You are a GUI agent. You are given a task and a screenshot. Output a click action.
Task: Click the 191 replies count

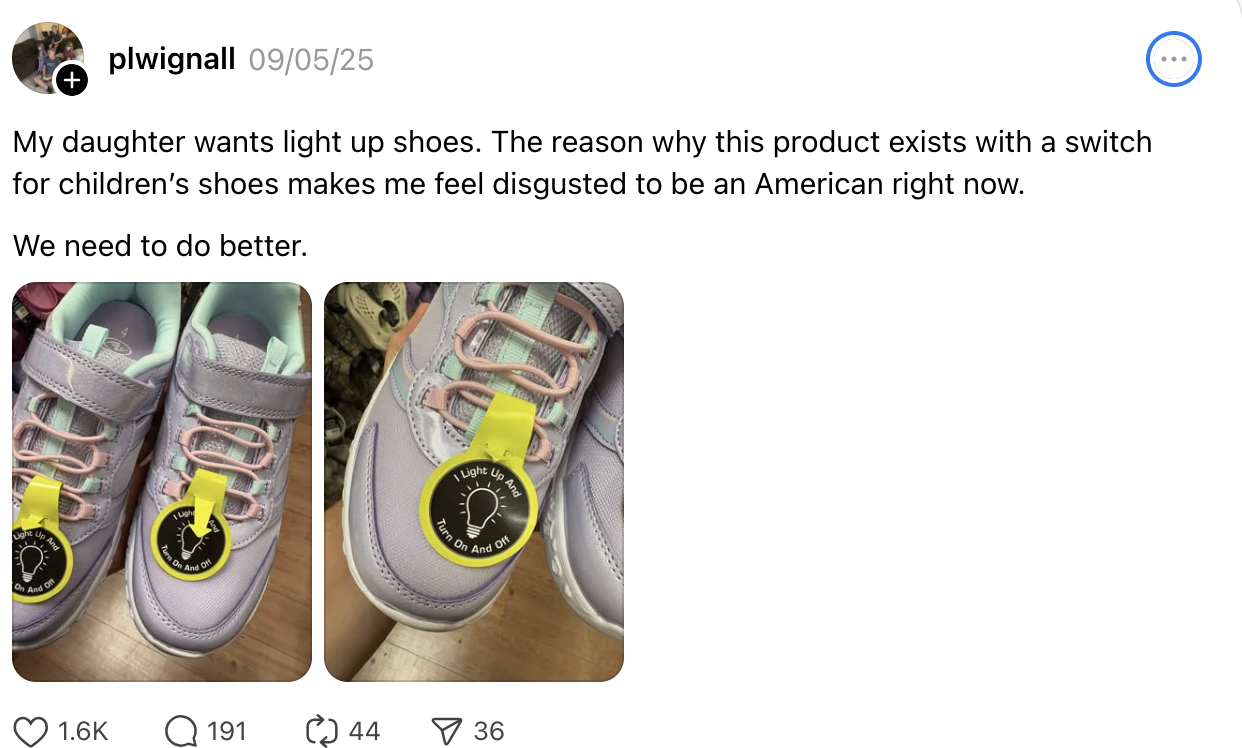coord(226,731)
